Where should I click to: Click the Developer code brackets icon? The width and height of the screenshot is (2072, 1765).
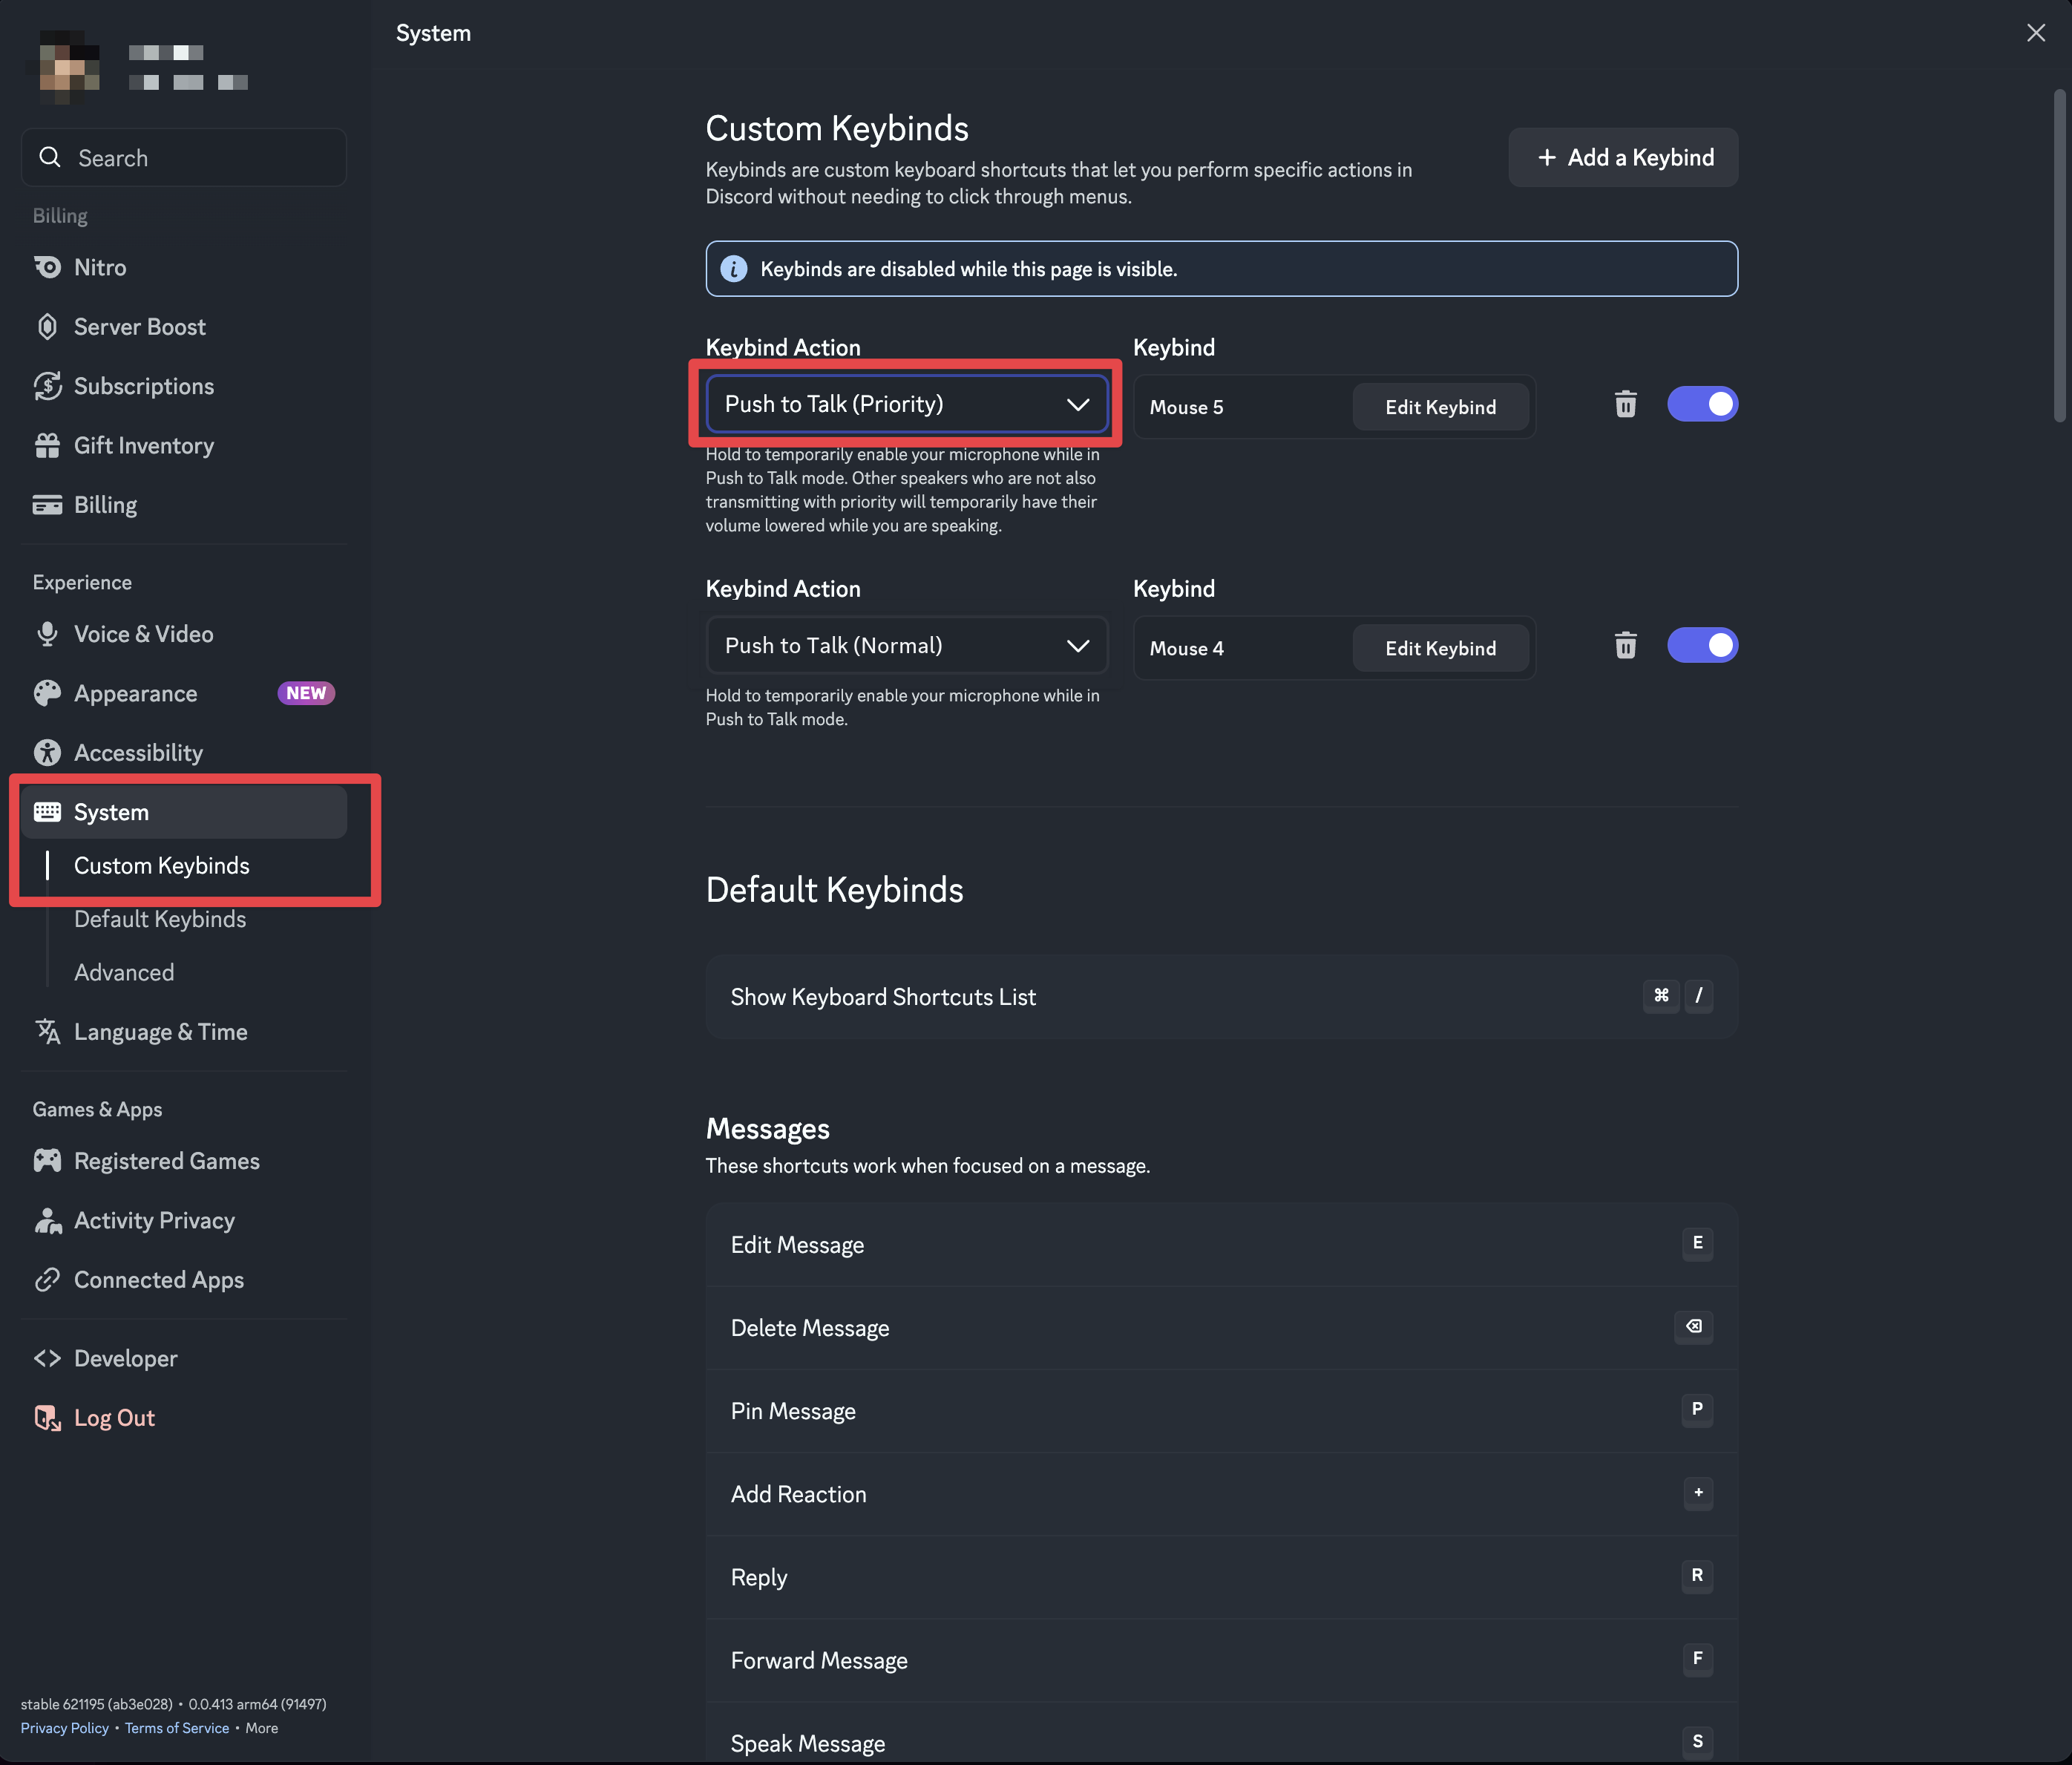47,1358
